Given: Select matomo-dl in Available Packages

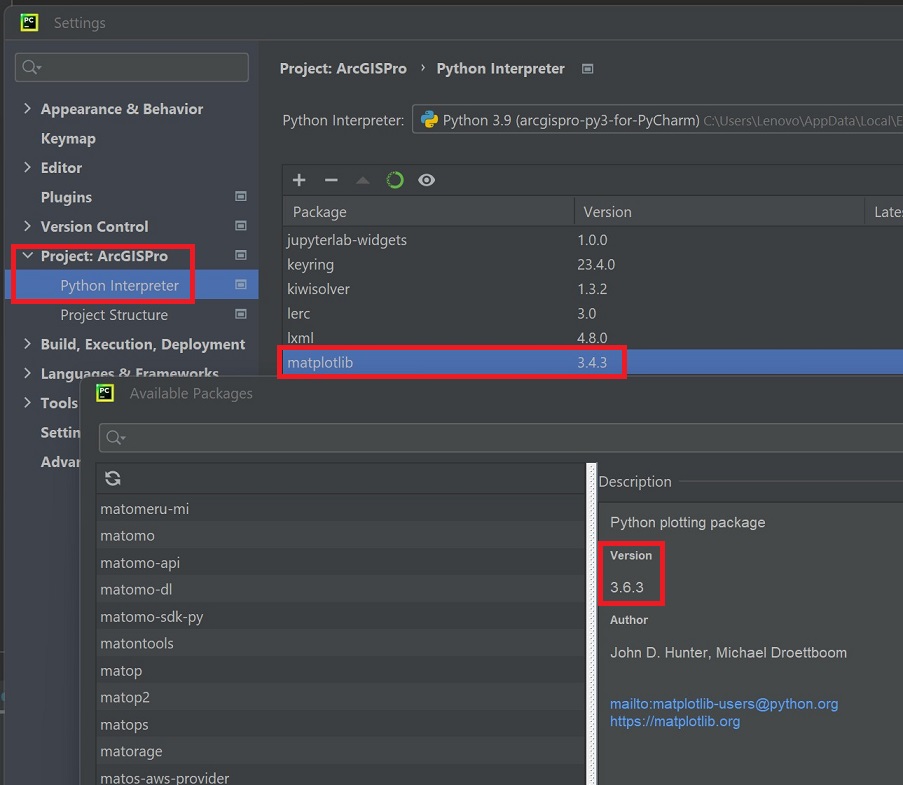Looking at the screenshot, I should (x=341, y=590).
